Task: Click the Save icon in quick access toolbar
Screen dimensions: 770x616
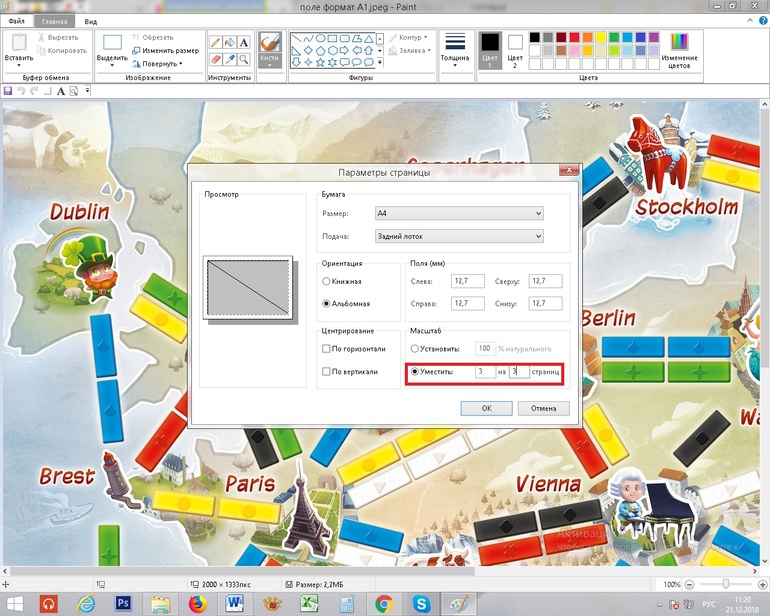Action: pyautogui.click(x=8, y=91)
